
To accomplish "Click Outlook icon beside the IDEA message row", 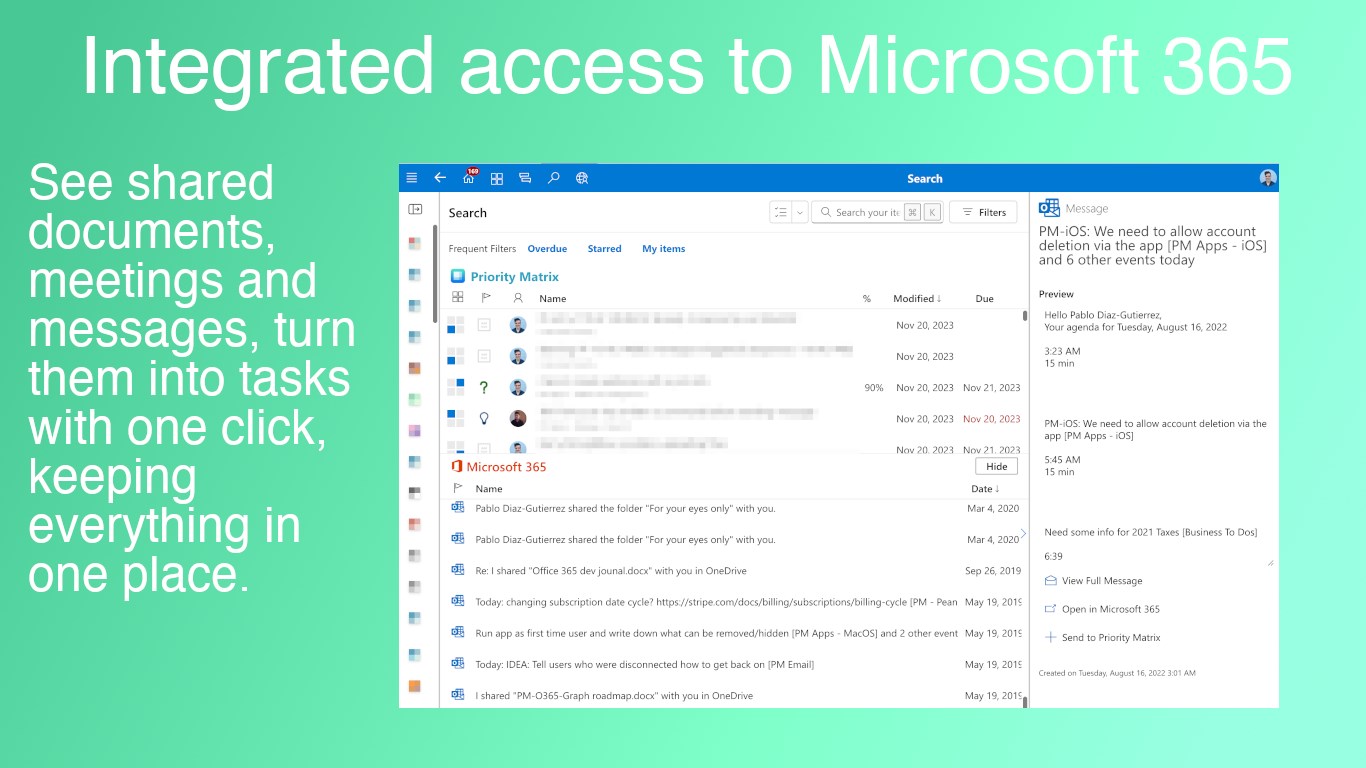I will click(x=458, y=663).
